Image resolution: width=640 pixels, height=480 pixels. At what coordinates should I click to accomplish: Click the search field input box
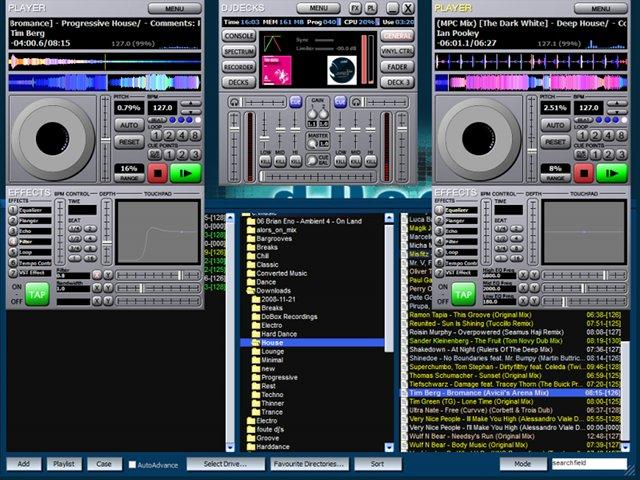(589, 464)
